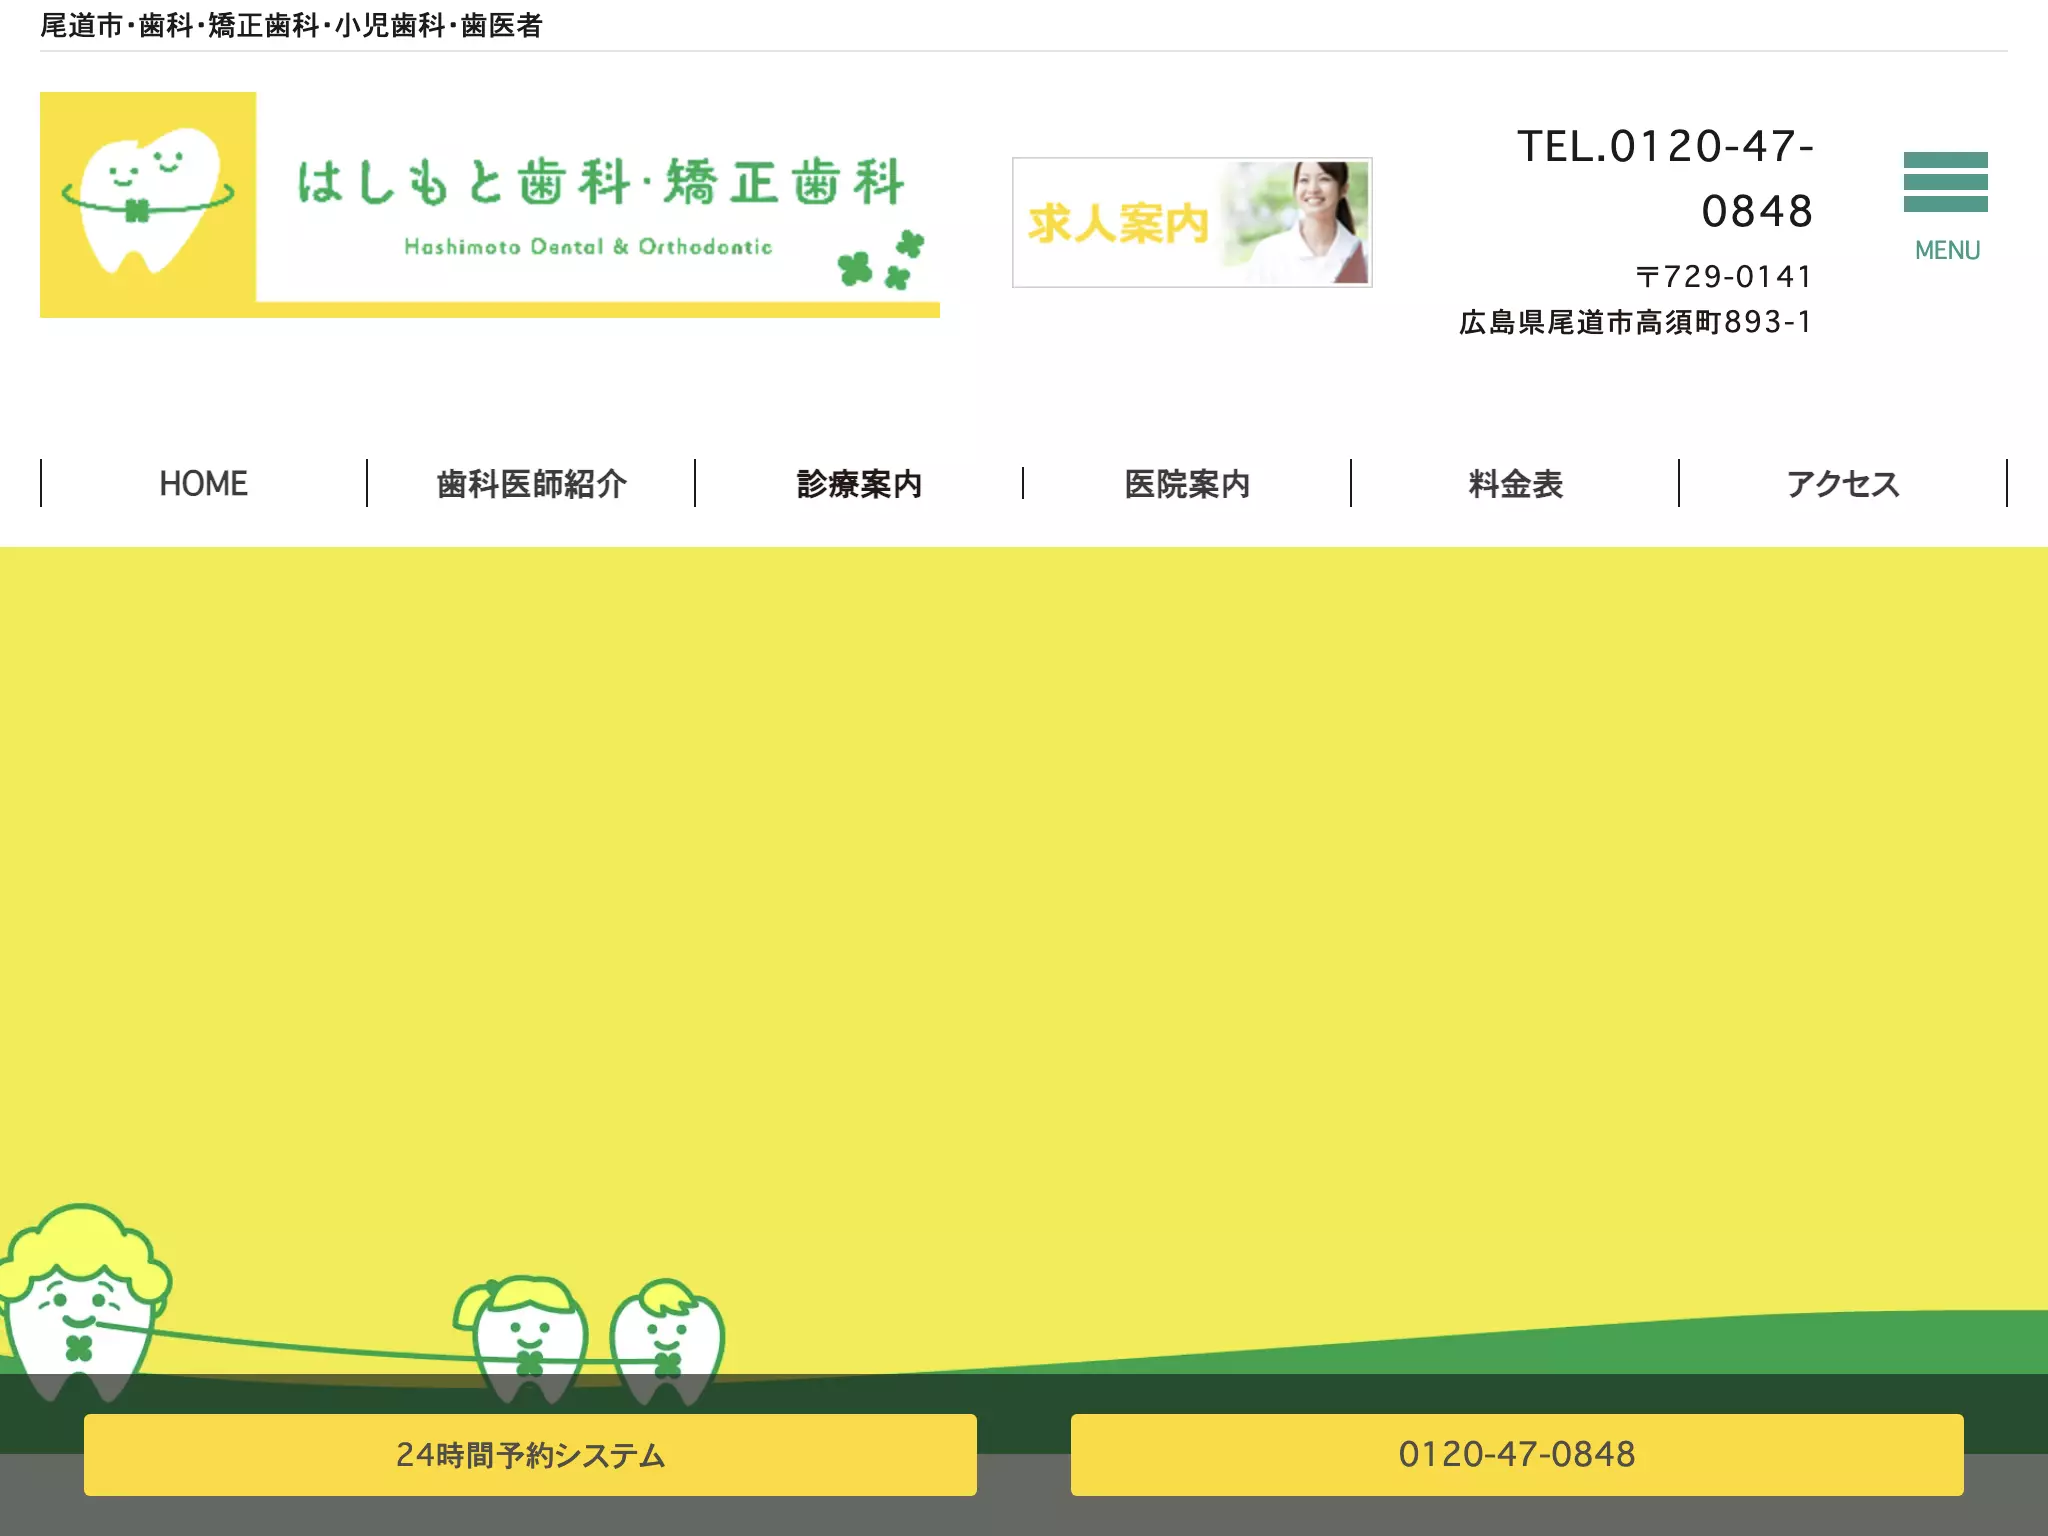2048x1536 pixels.
Task: Click the はしもと歯科・矯正歯科 title text
Action: [x=601, y=182]
